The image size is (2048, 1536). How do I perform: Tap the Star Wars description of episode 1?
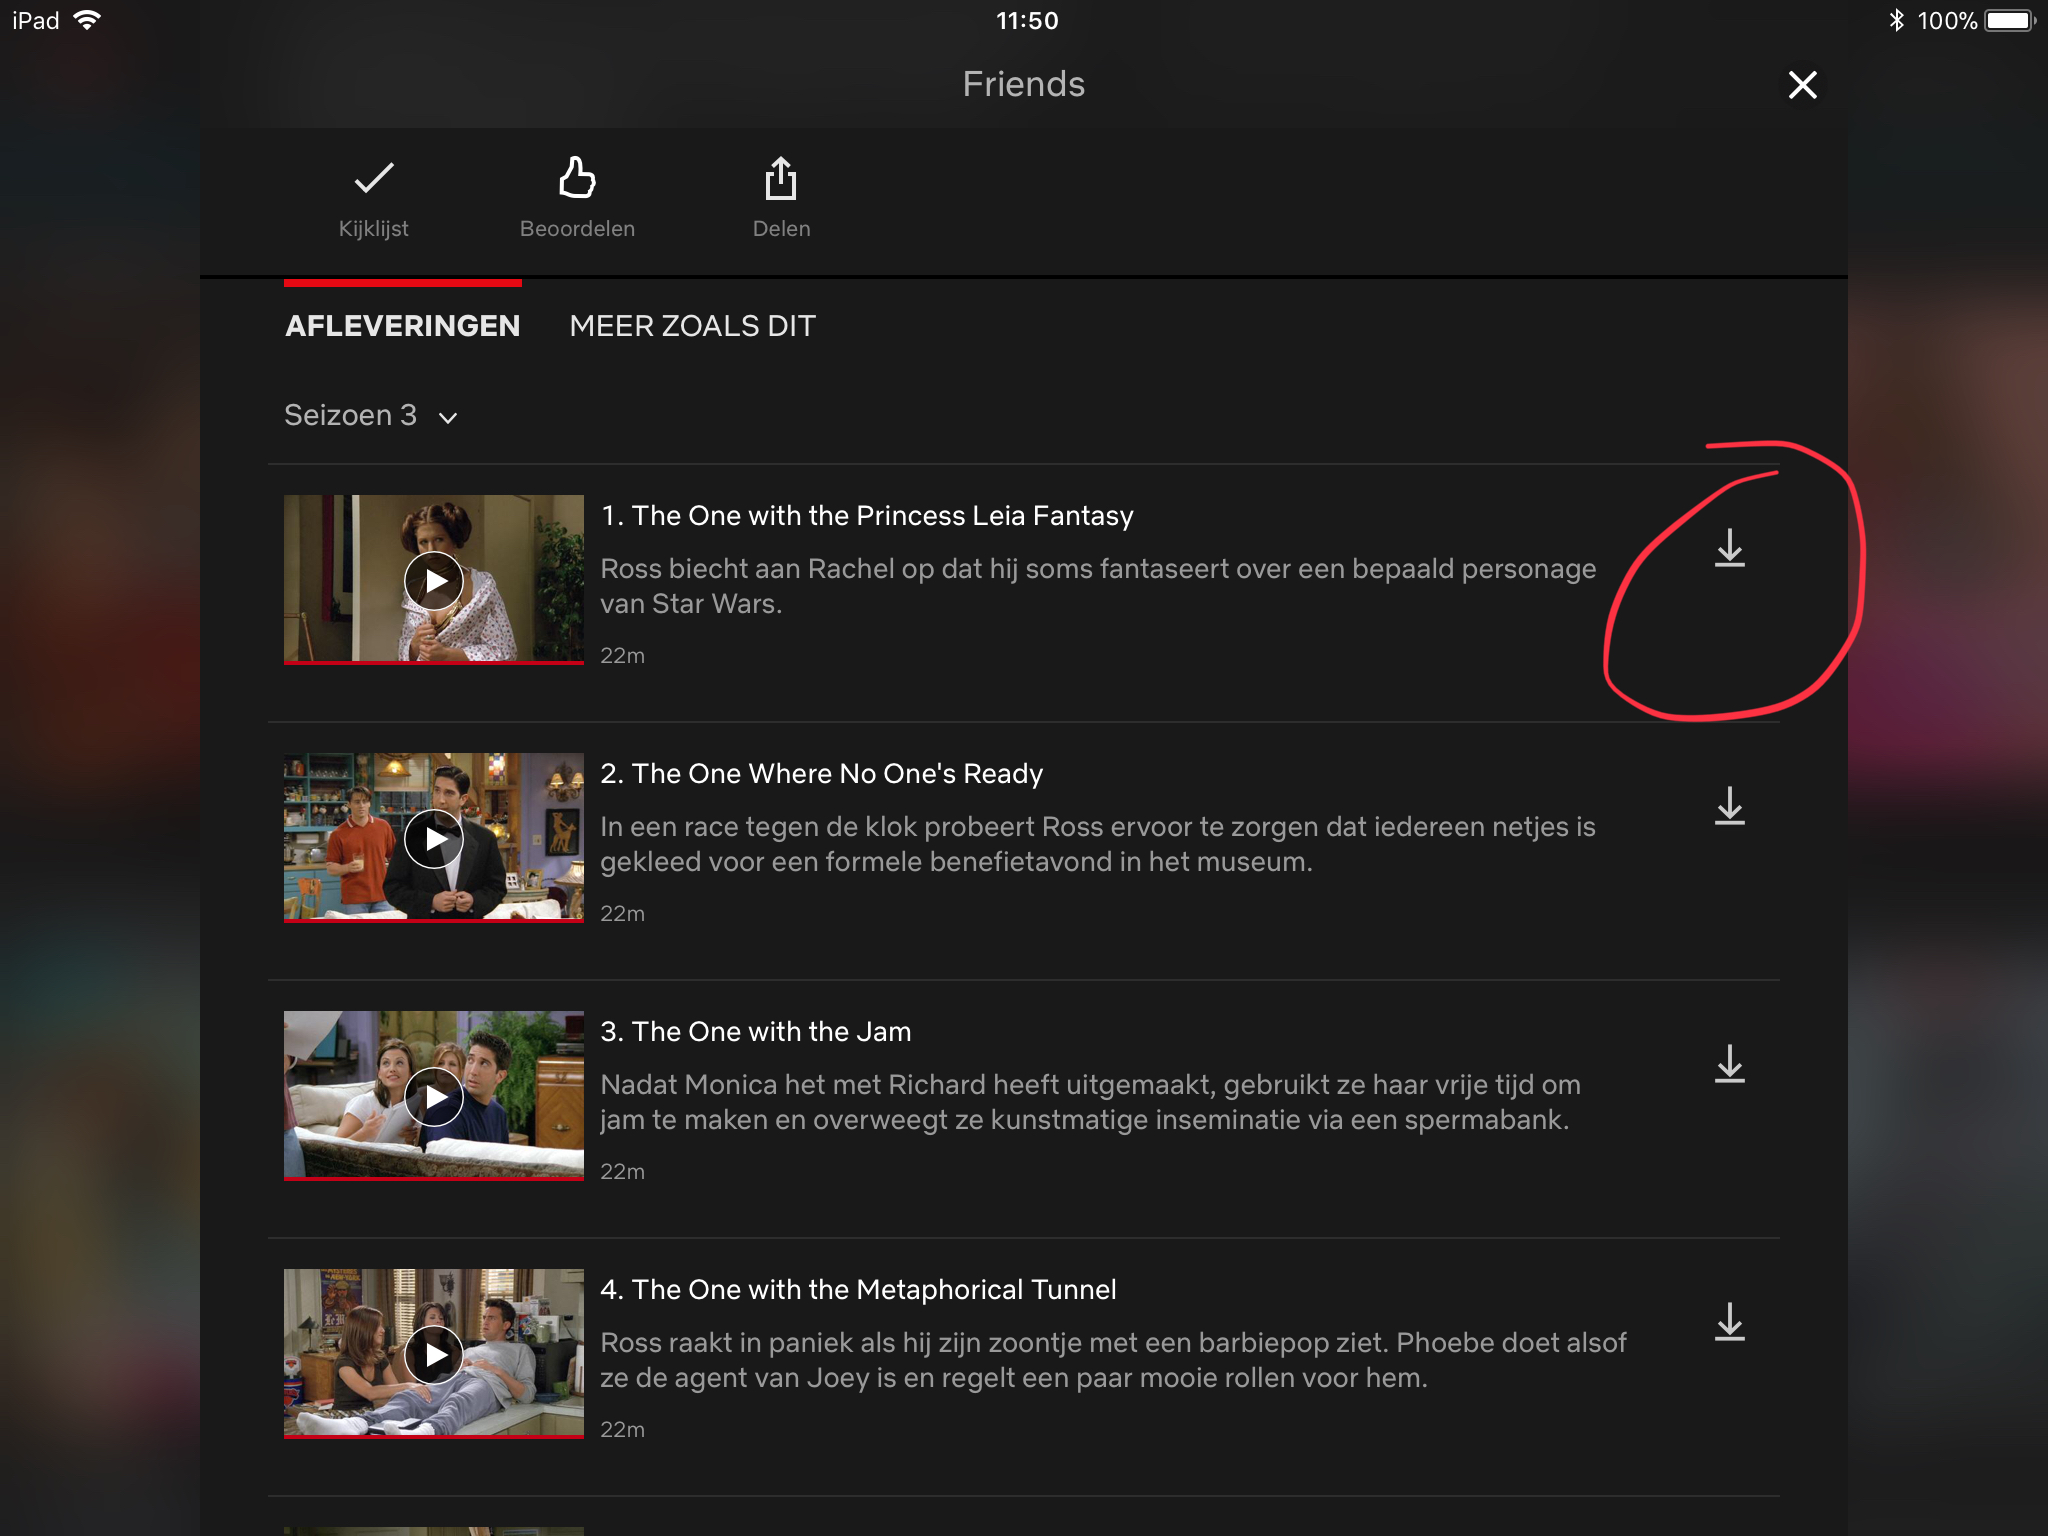coord(1098,586)
